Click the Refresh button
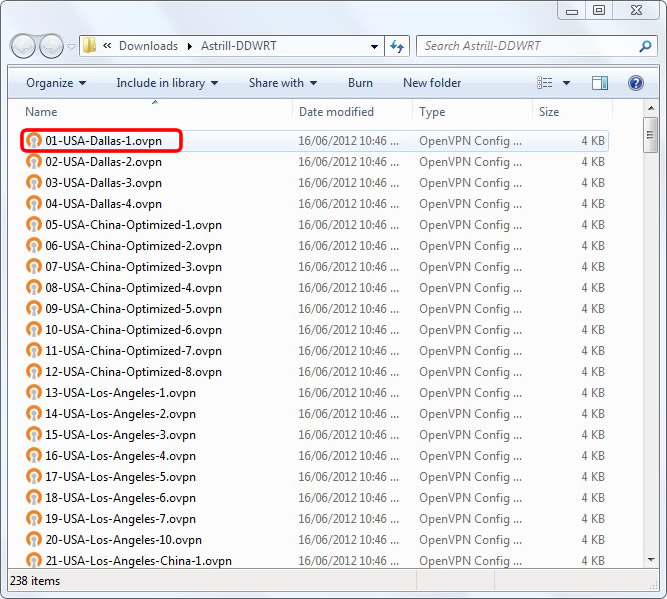 click(x=397, y=46)
